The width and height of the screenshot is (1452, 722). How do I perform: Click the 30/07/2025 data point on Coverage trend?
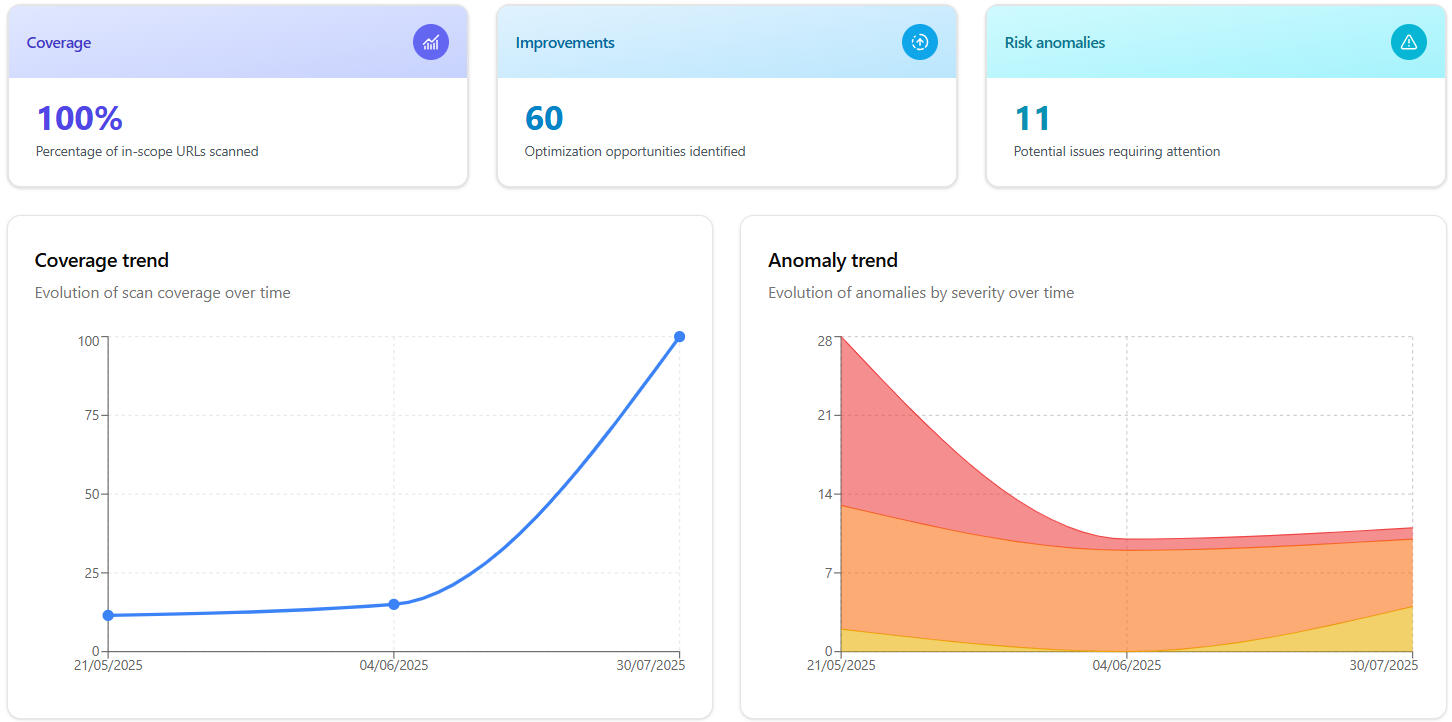(680, 337)
